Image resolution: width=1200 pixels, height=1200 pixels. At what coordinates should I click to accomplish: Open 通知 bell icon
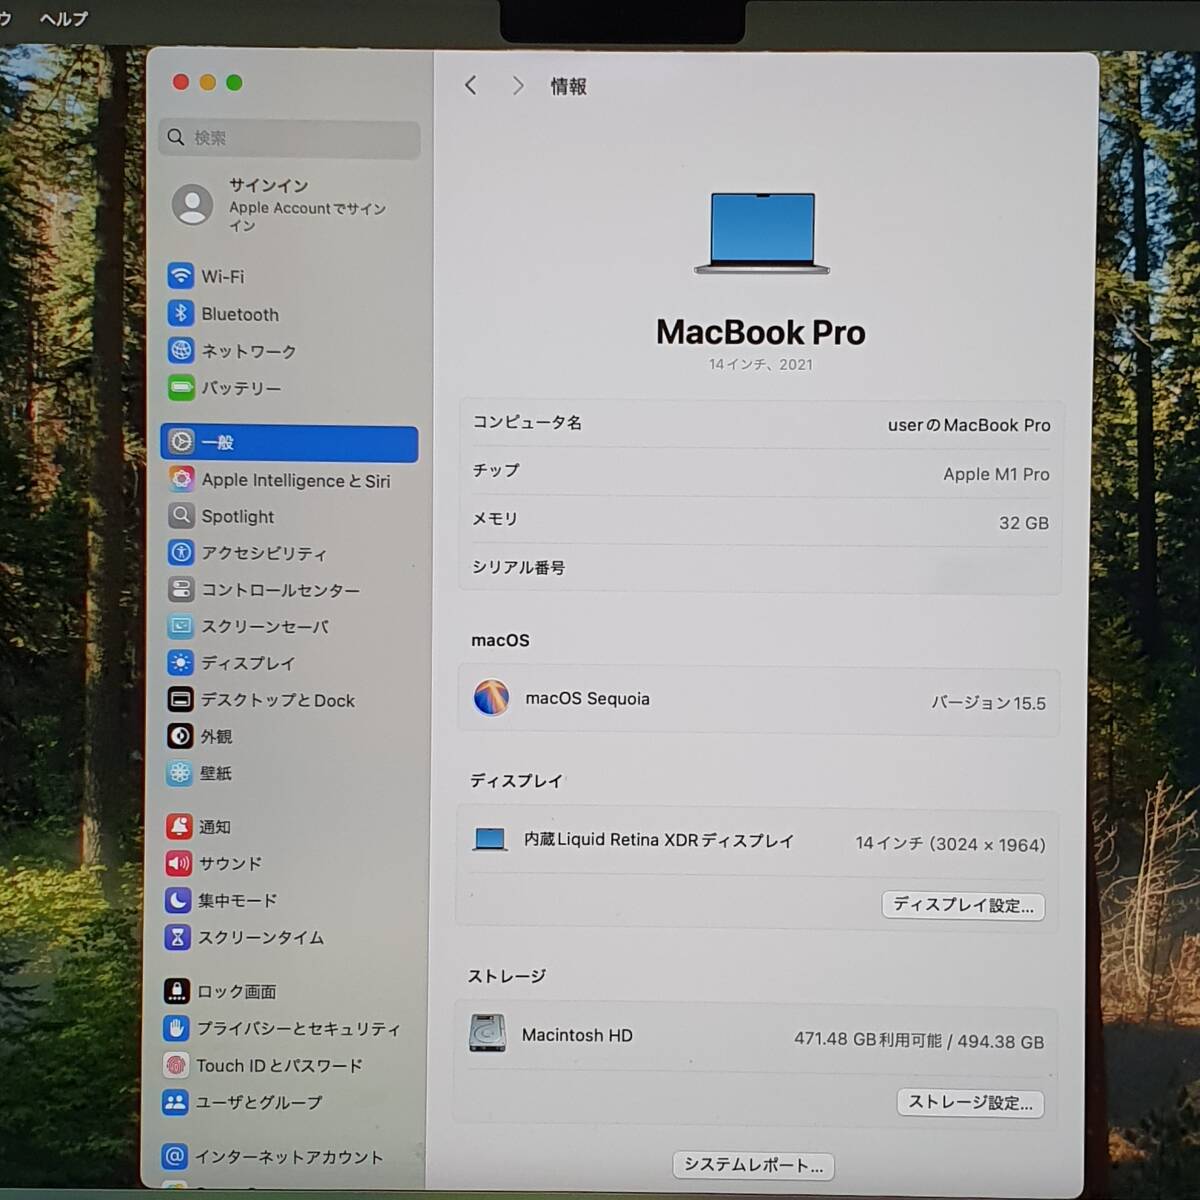pyautogui.click(x=179, y=826)
